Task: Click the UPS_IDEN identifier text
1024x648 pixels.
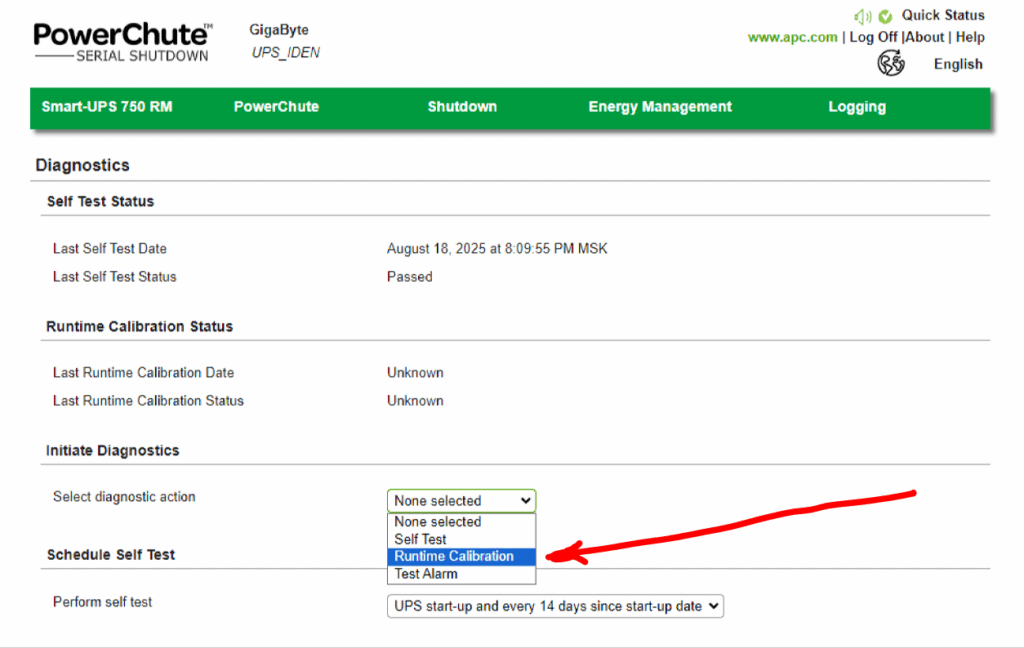Action: pos(286,53)
